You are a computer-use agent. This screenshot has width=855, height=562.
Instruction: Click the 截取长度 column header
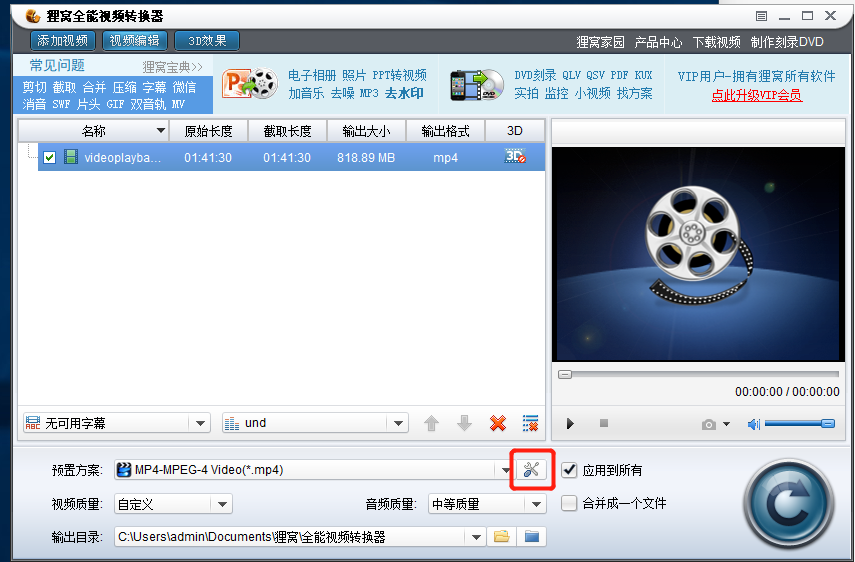[x=287, y=131]
